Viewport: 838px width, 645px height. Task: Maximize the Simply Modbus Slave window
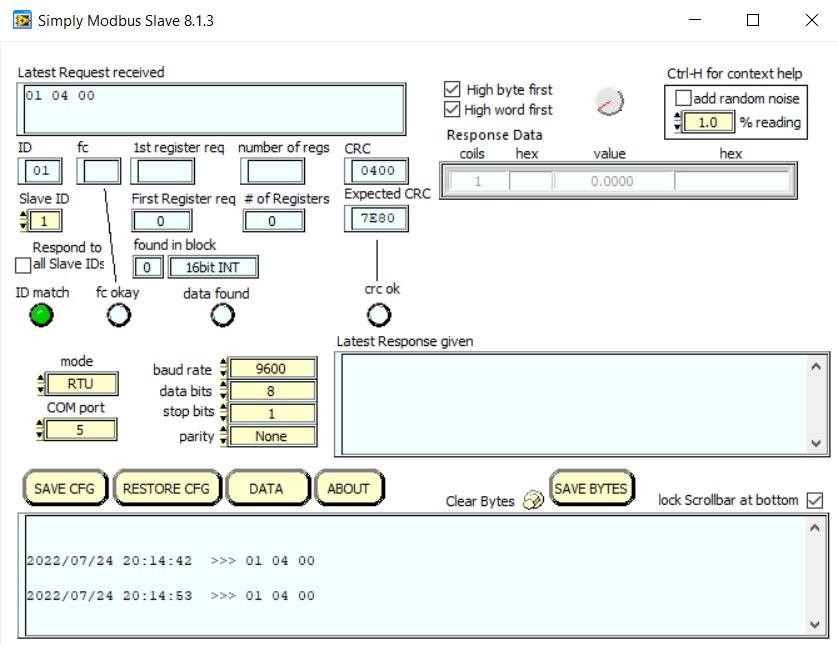pyautogui.click(x=752, y=20)
